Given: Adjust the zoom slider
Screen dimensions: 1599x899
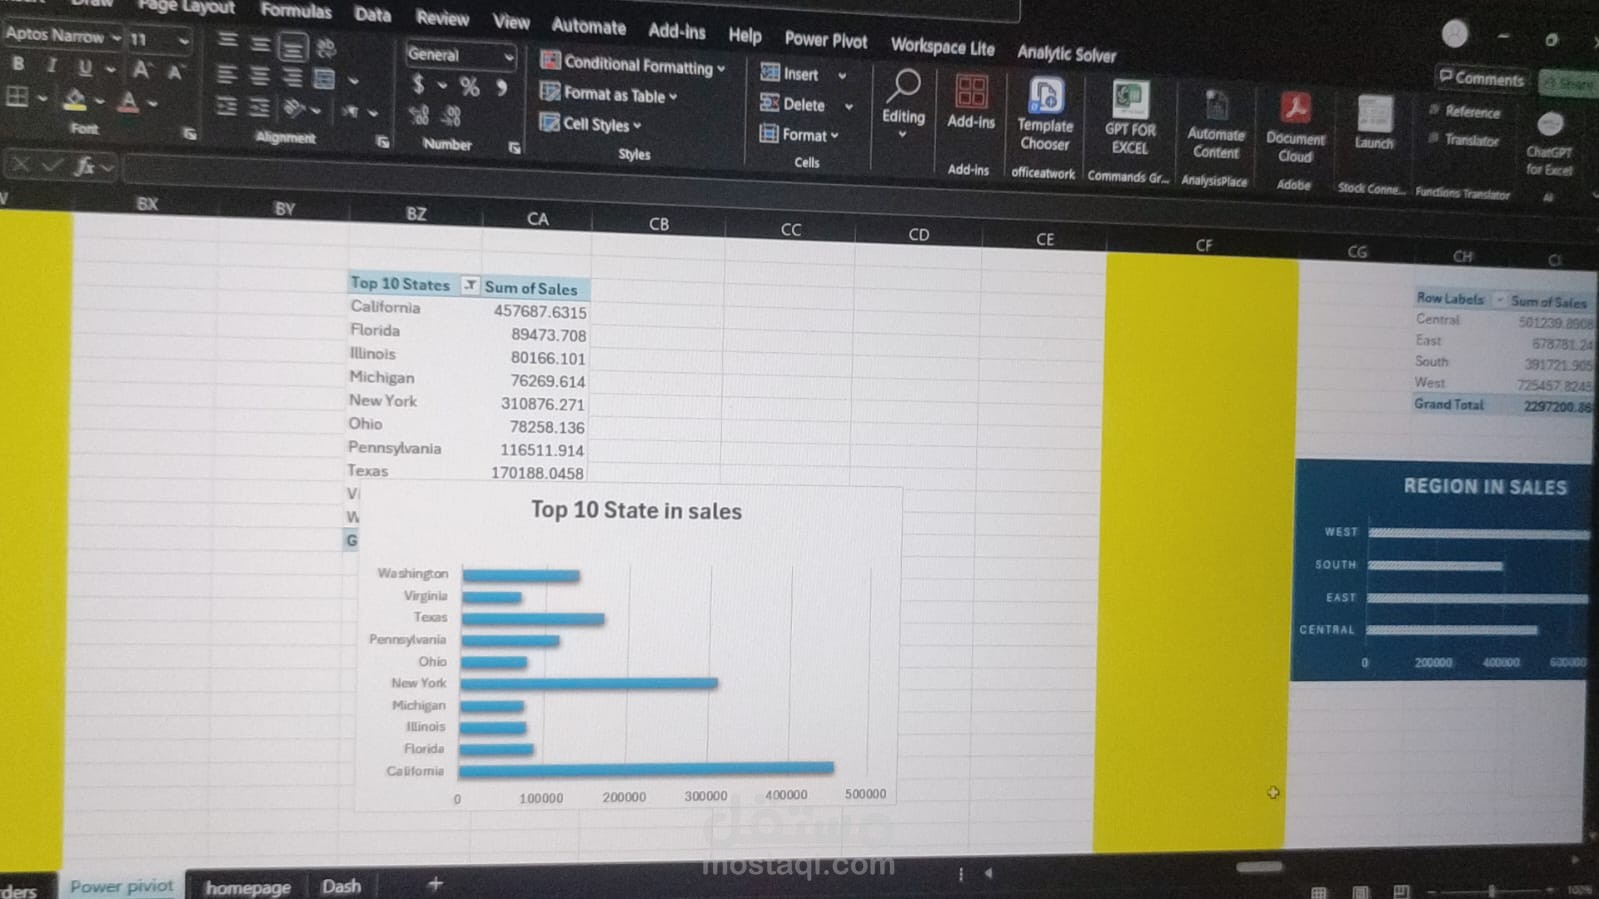Looking at the screenshot, I should pos(1491,889).
